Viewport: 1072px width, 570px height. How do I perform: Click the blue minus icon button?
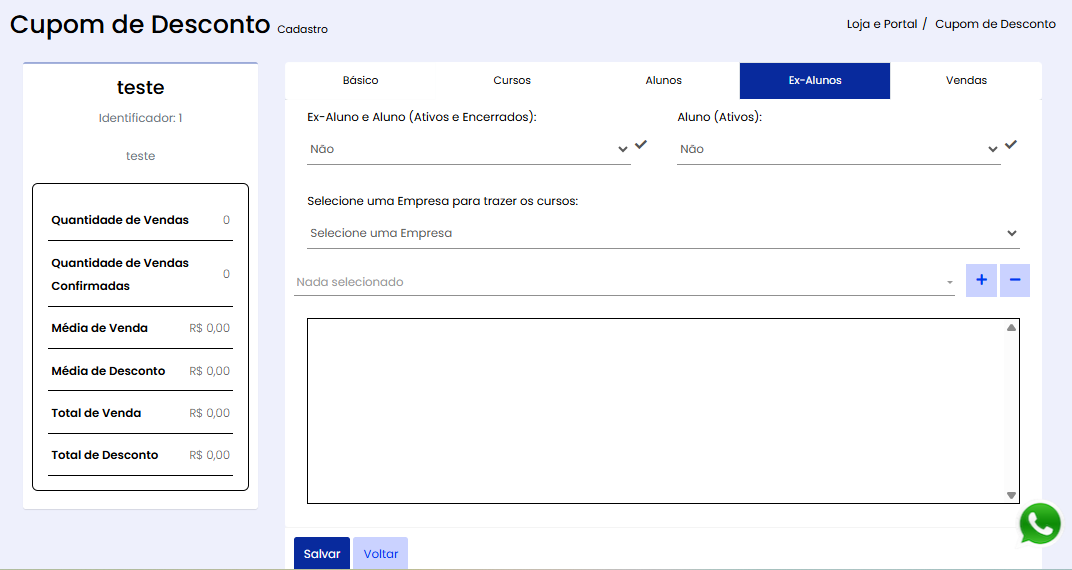pyautogui.click(x=1014, y=280)
